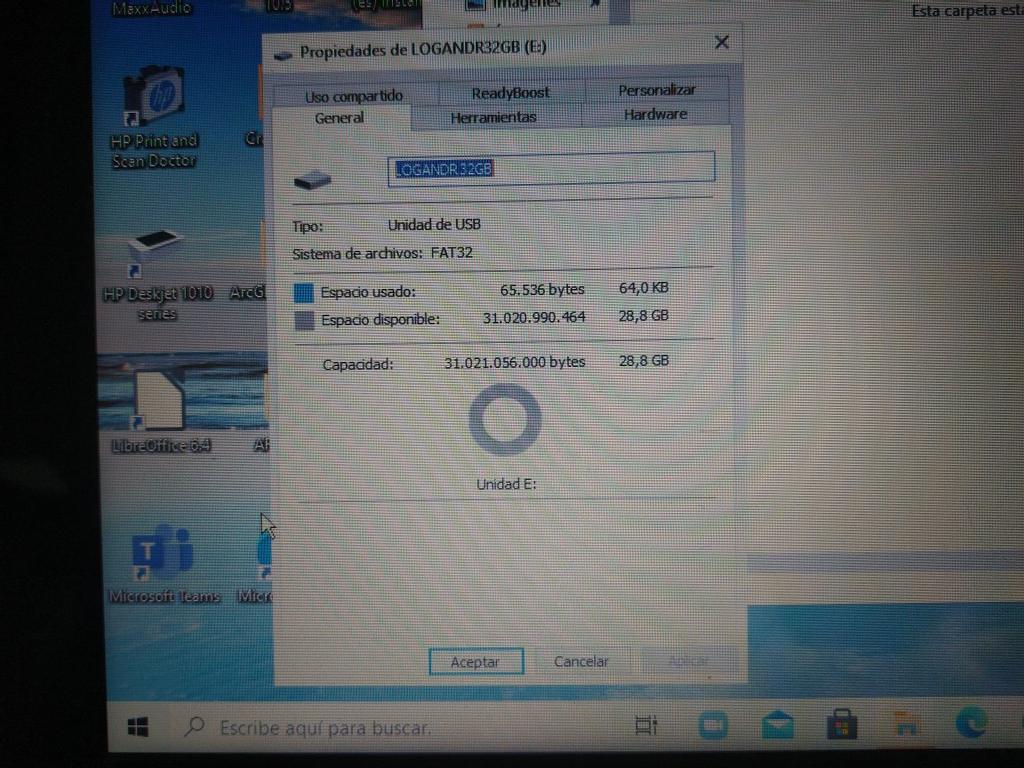Switch to the Herramientas tab
The width and height of the screenshot is (1024, 768).
coord(493,117)
